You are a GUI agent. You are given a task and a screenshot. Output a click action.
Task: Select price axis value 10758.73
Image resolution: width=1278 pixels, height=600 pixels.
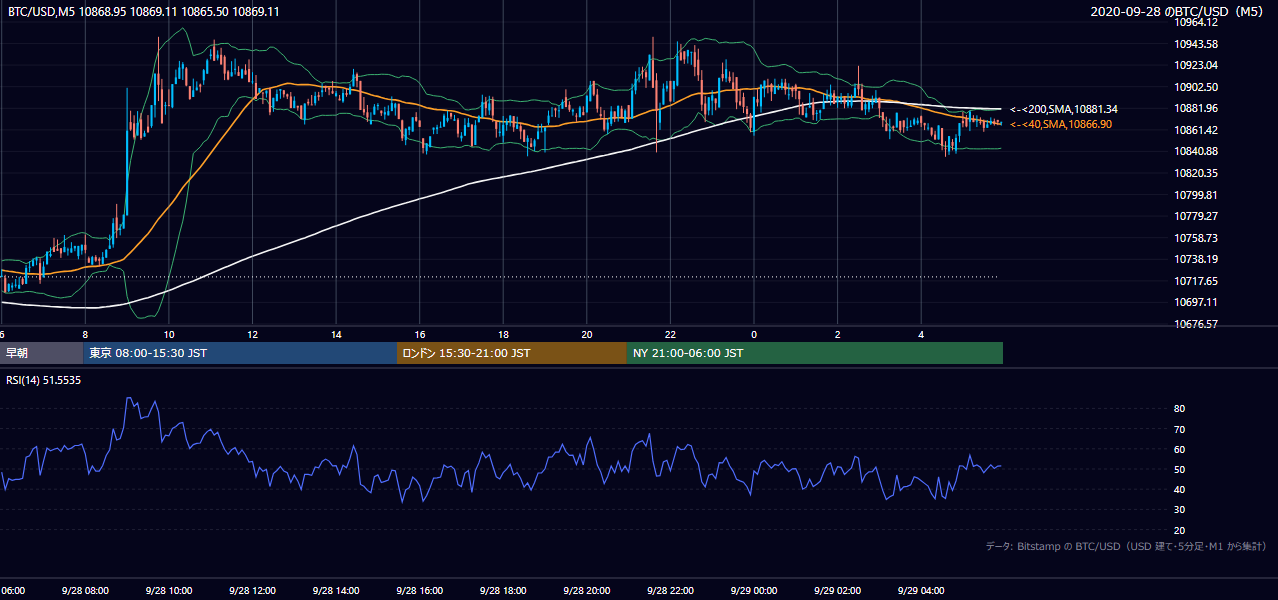click(x=1197, y=238)
